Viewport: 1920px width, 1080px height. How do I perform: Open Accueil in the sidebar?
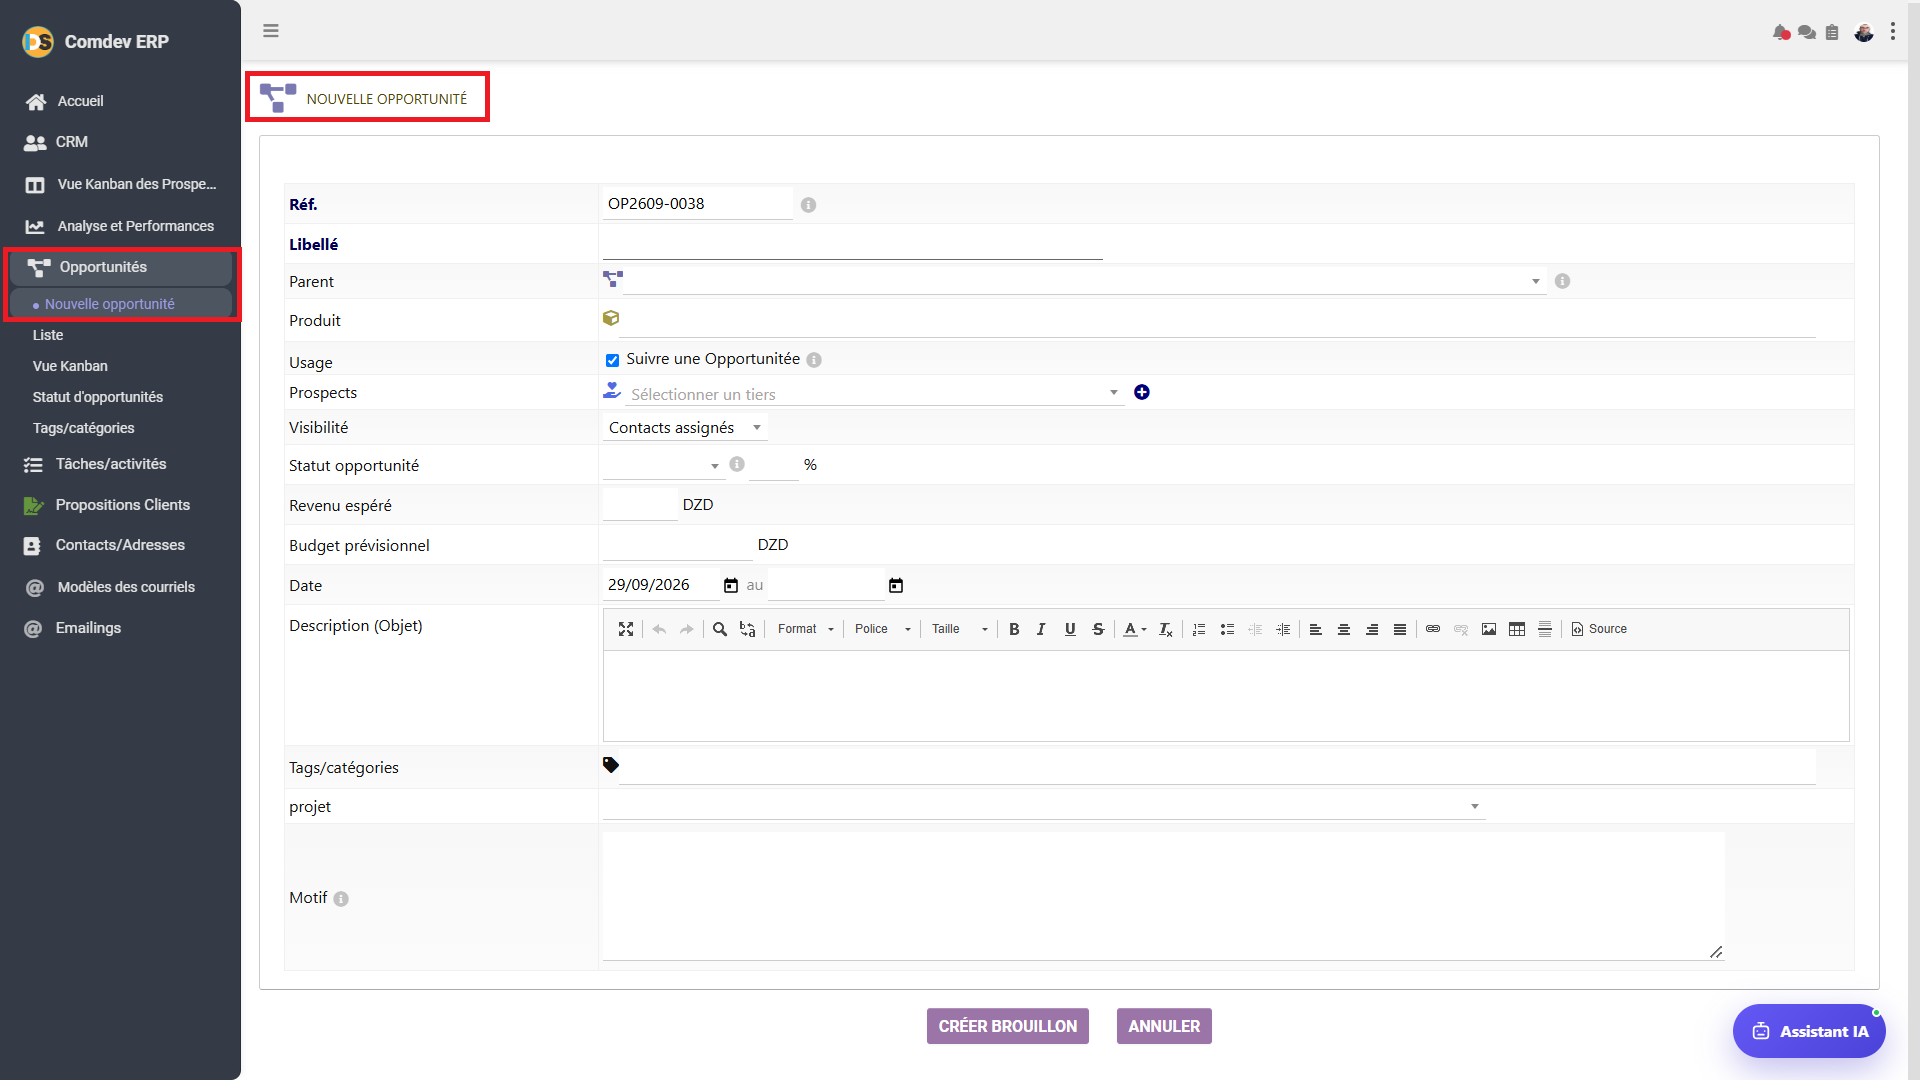point(80,101)
